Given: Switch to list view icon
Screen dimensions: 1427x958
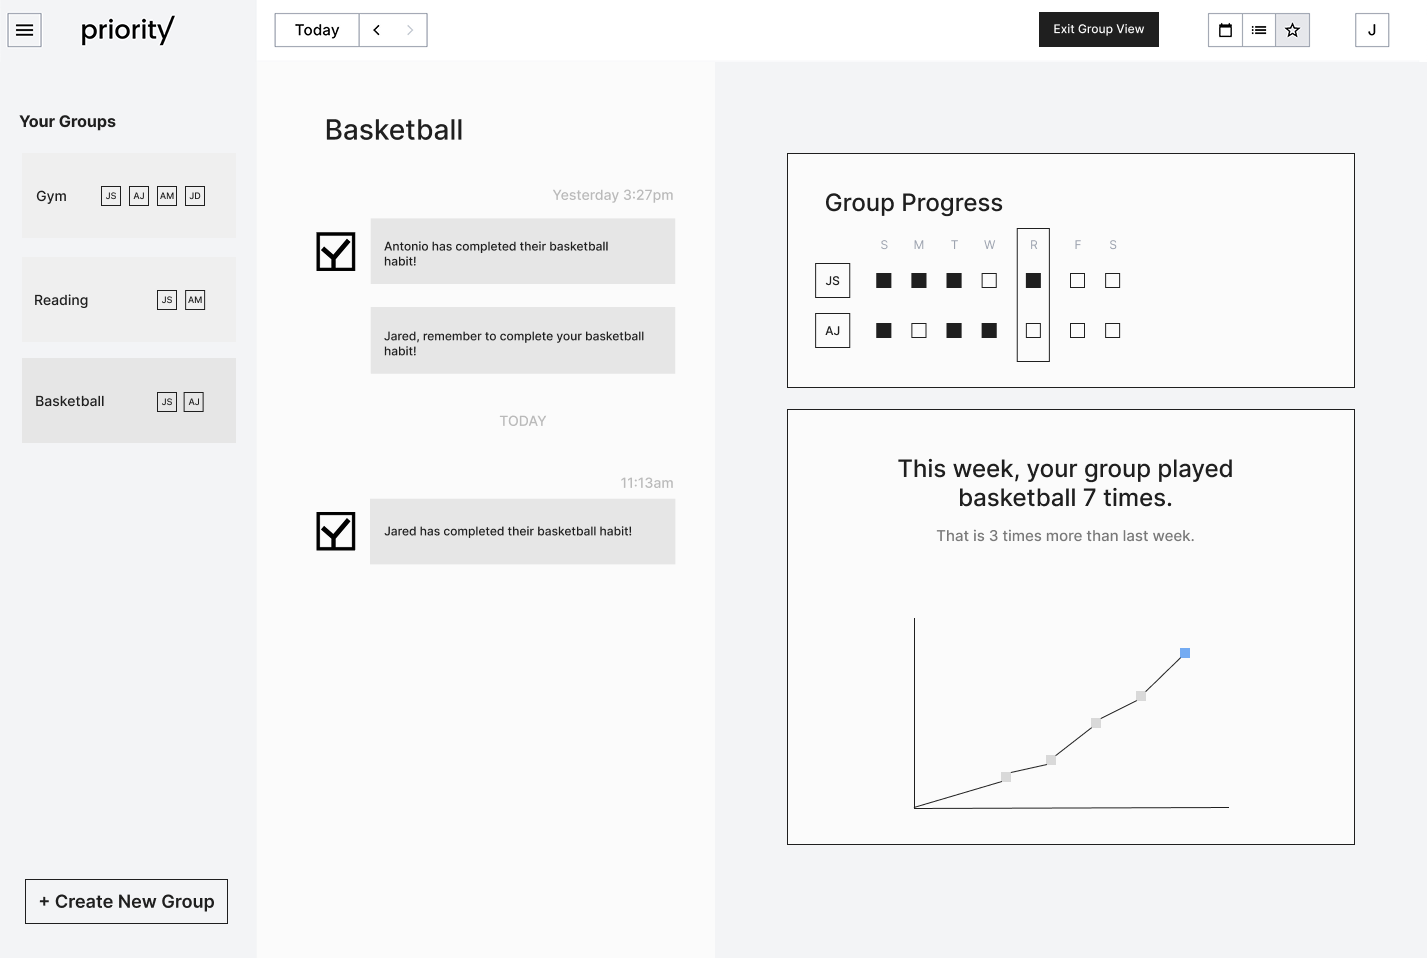Looking at the screenshot, I should (1259, 30).
